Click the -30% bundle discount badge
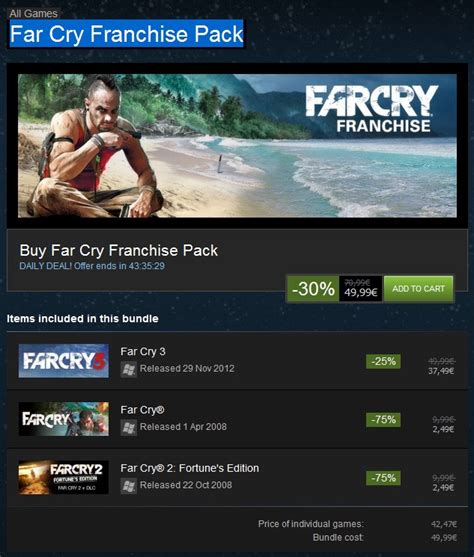Screen dimensions: 474x557 point(313,288)
